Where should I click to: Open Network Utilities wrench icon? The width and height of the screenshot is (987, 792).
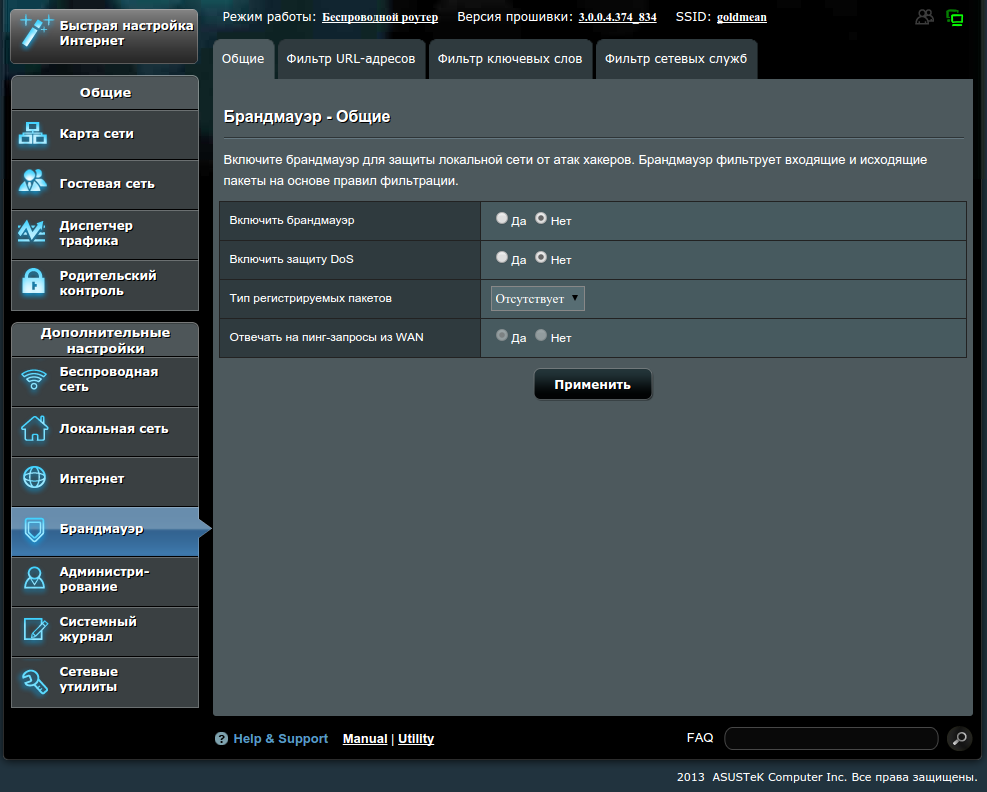pos(34,680)
